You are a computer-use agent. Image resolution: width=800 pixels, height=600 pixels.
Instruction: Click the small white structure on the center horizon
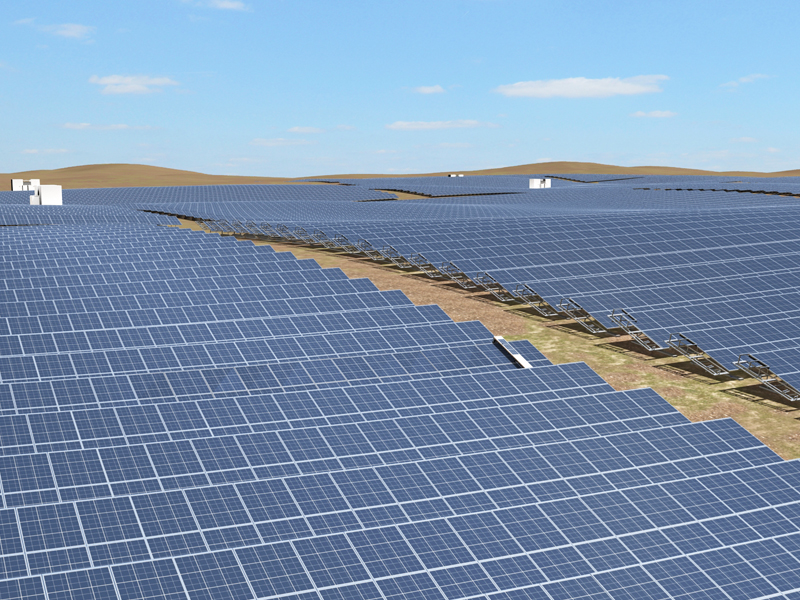[x=456, y=175]
